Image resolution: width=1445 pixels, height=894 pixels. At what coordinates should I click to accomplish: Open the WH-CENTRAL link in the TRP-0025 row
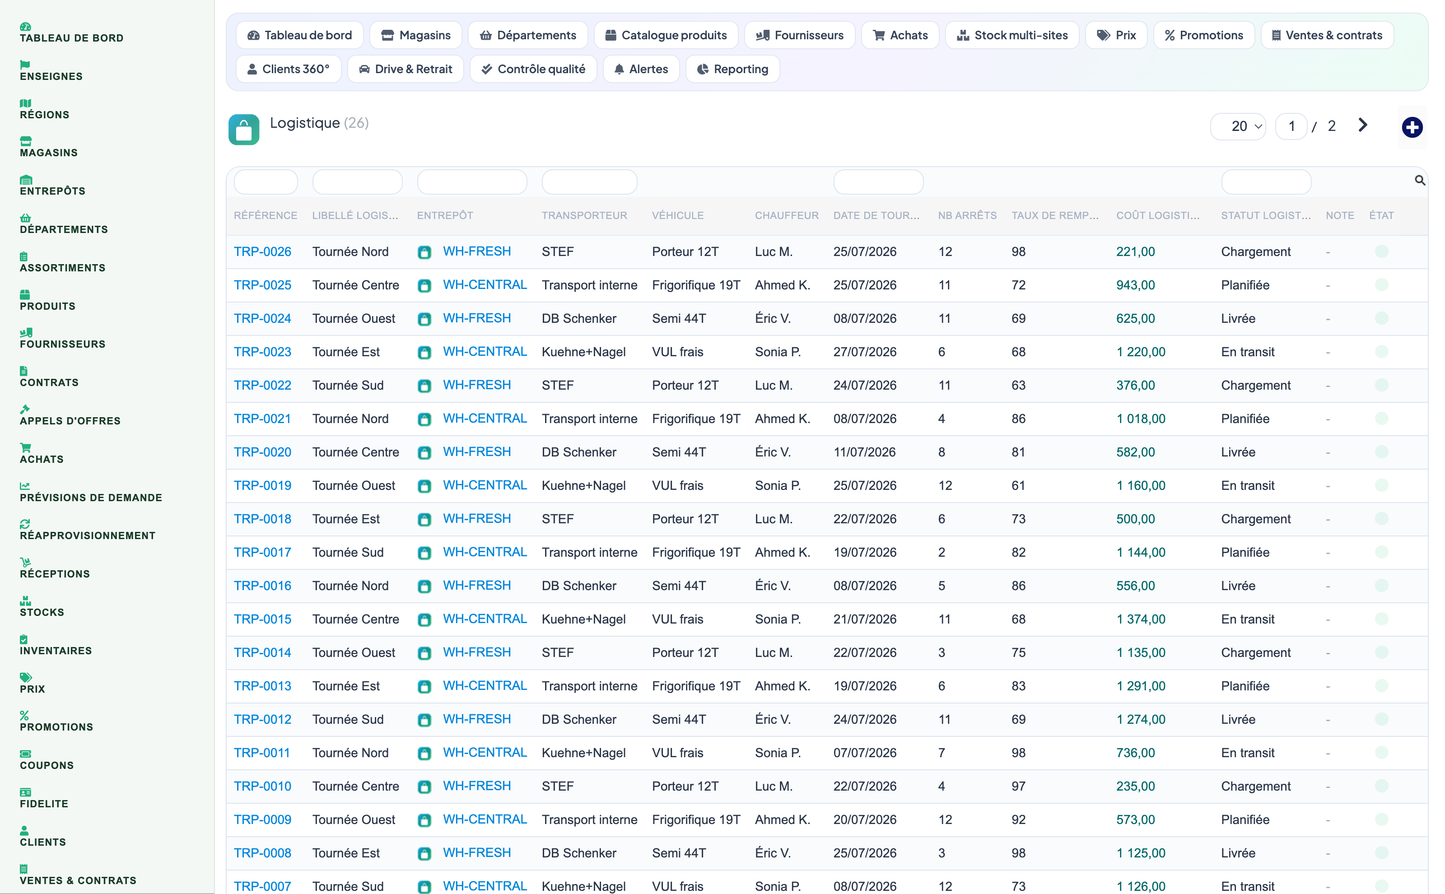485,285
